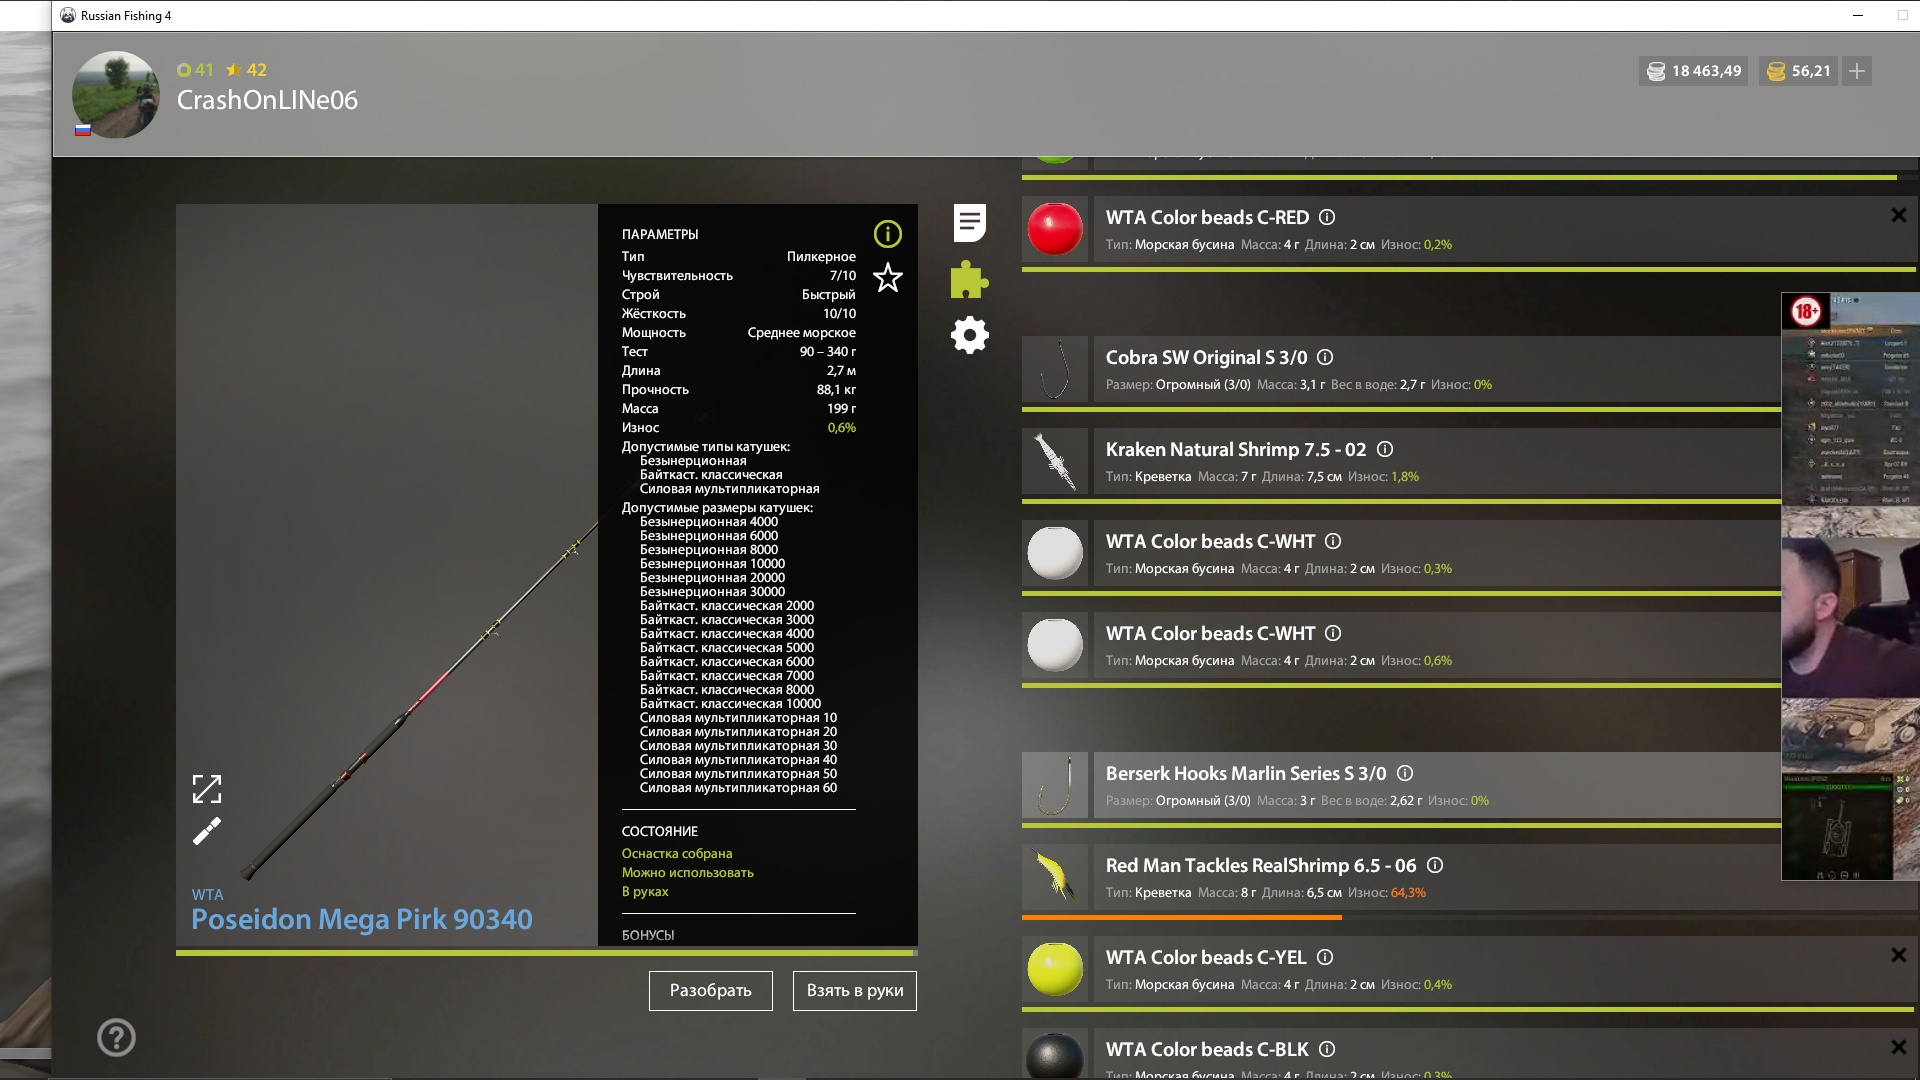
Task: Select the yellow RealShrimp lure thumbnail
Action: click(x=1055, y=877)
